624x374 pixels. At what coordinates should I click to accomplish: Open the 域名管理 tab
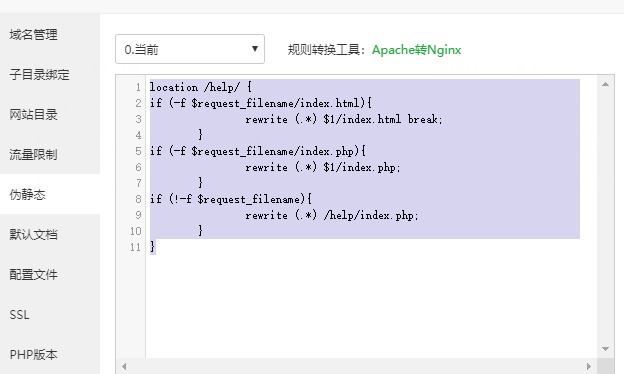pyautogui.click(x=33, y=35)
